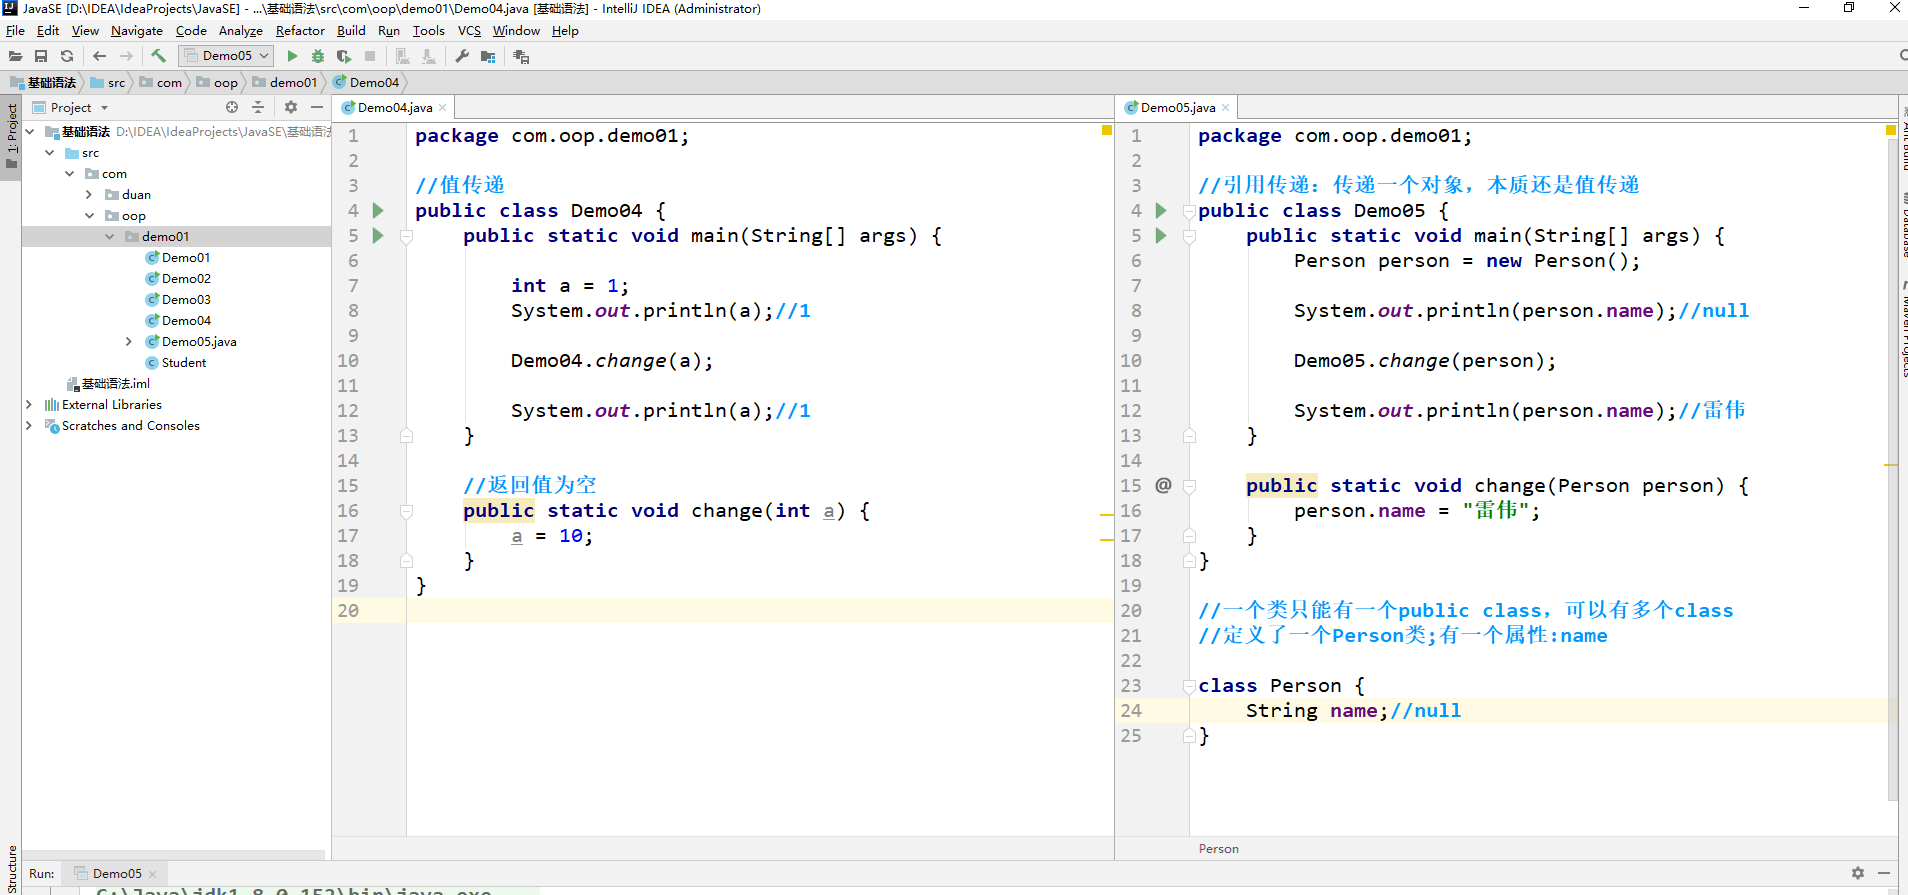This screenshot has width=1908, height=895.
Task: Start debugging with the bug icon
Action: coord(318,56)
